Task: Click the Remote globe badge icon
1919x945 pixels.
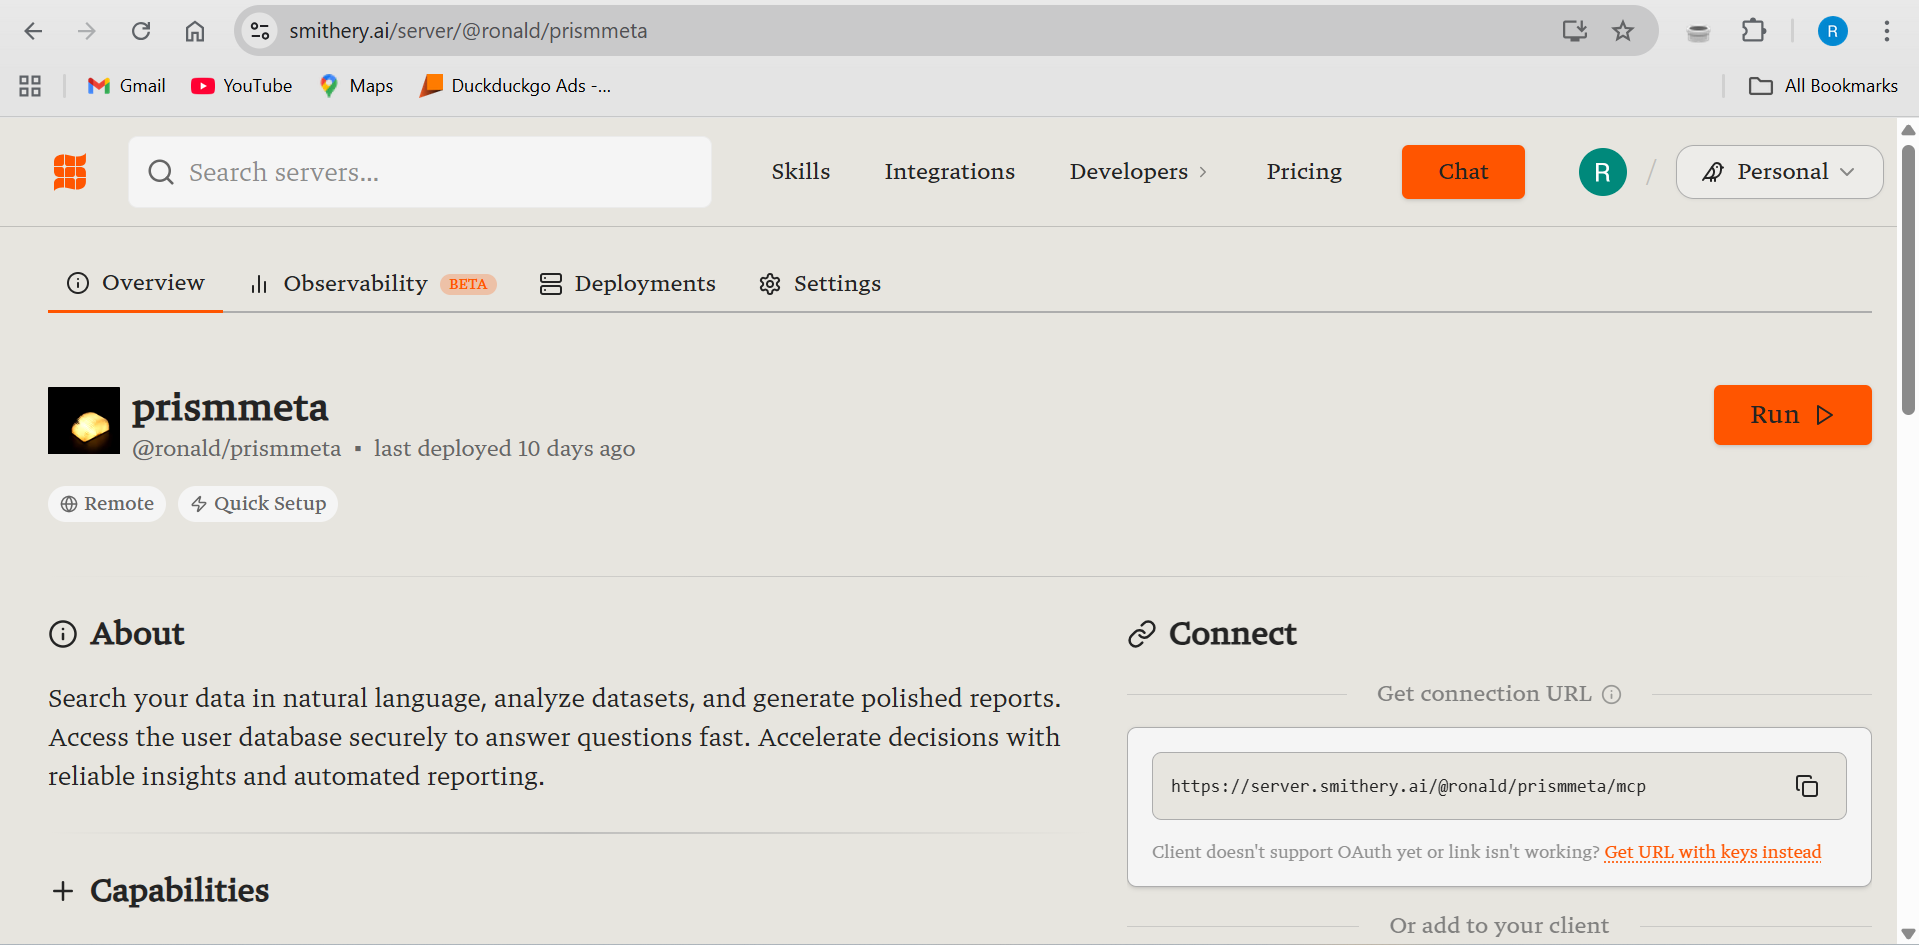Action: tap(68, 503)
